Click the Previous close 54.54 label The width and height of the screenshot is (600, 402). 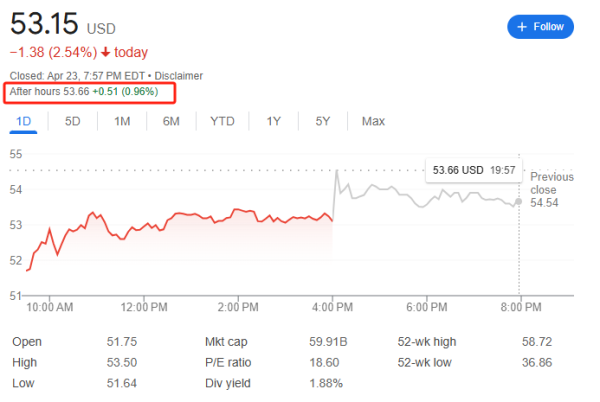(551, 189)
